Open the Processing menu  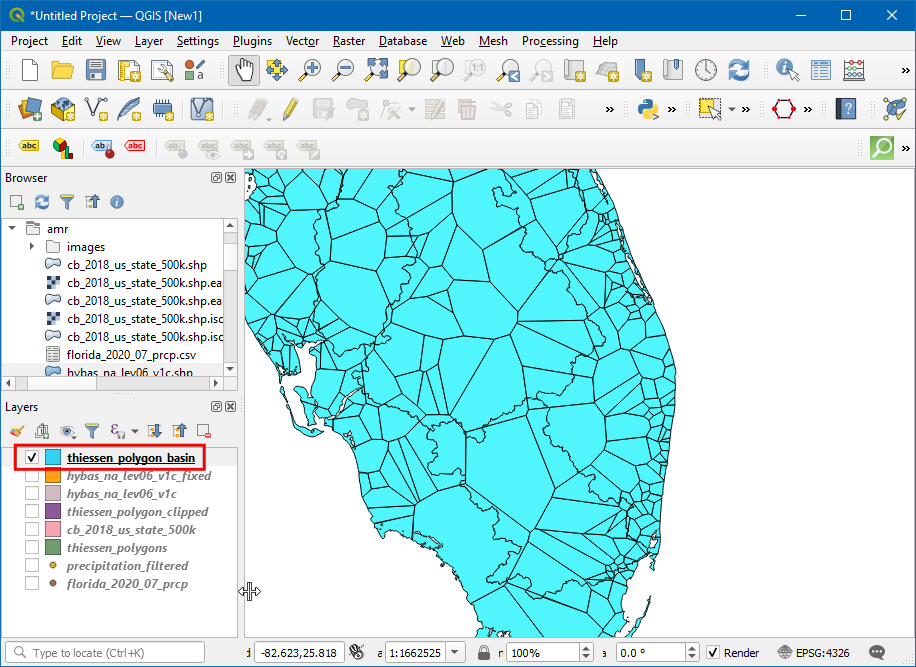[x=549, y=41]
